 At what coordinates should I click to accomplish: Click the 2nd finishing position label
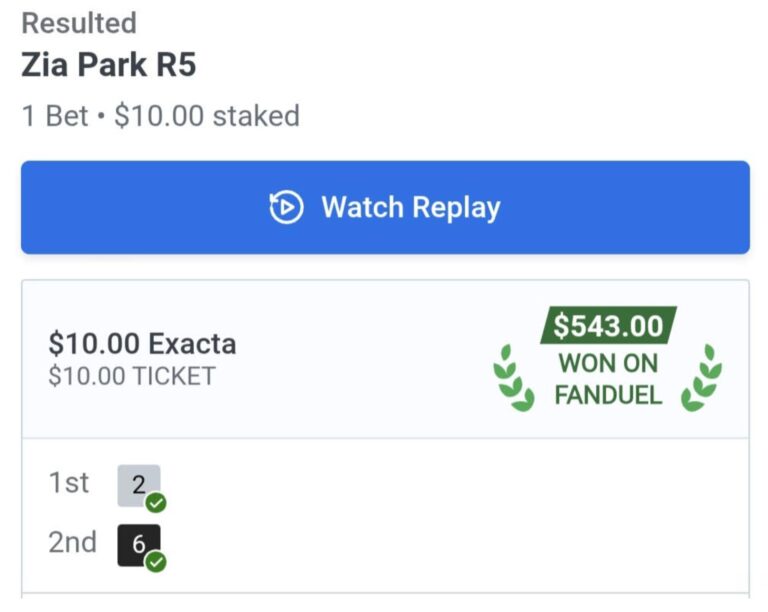point(72,543)
